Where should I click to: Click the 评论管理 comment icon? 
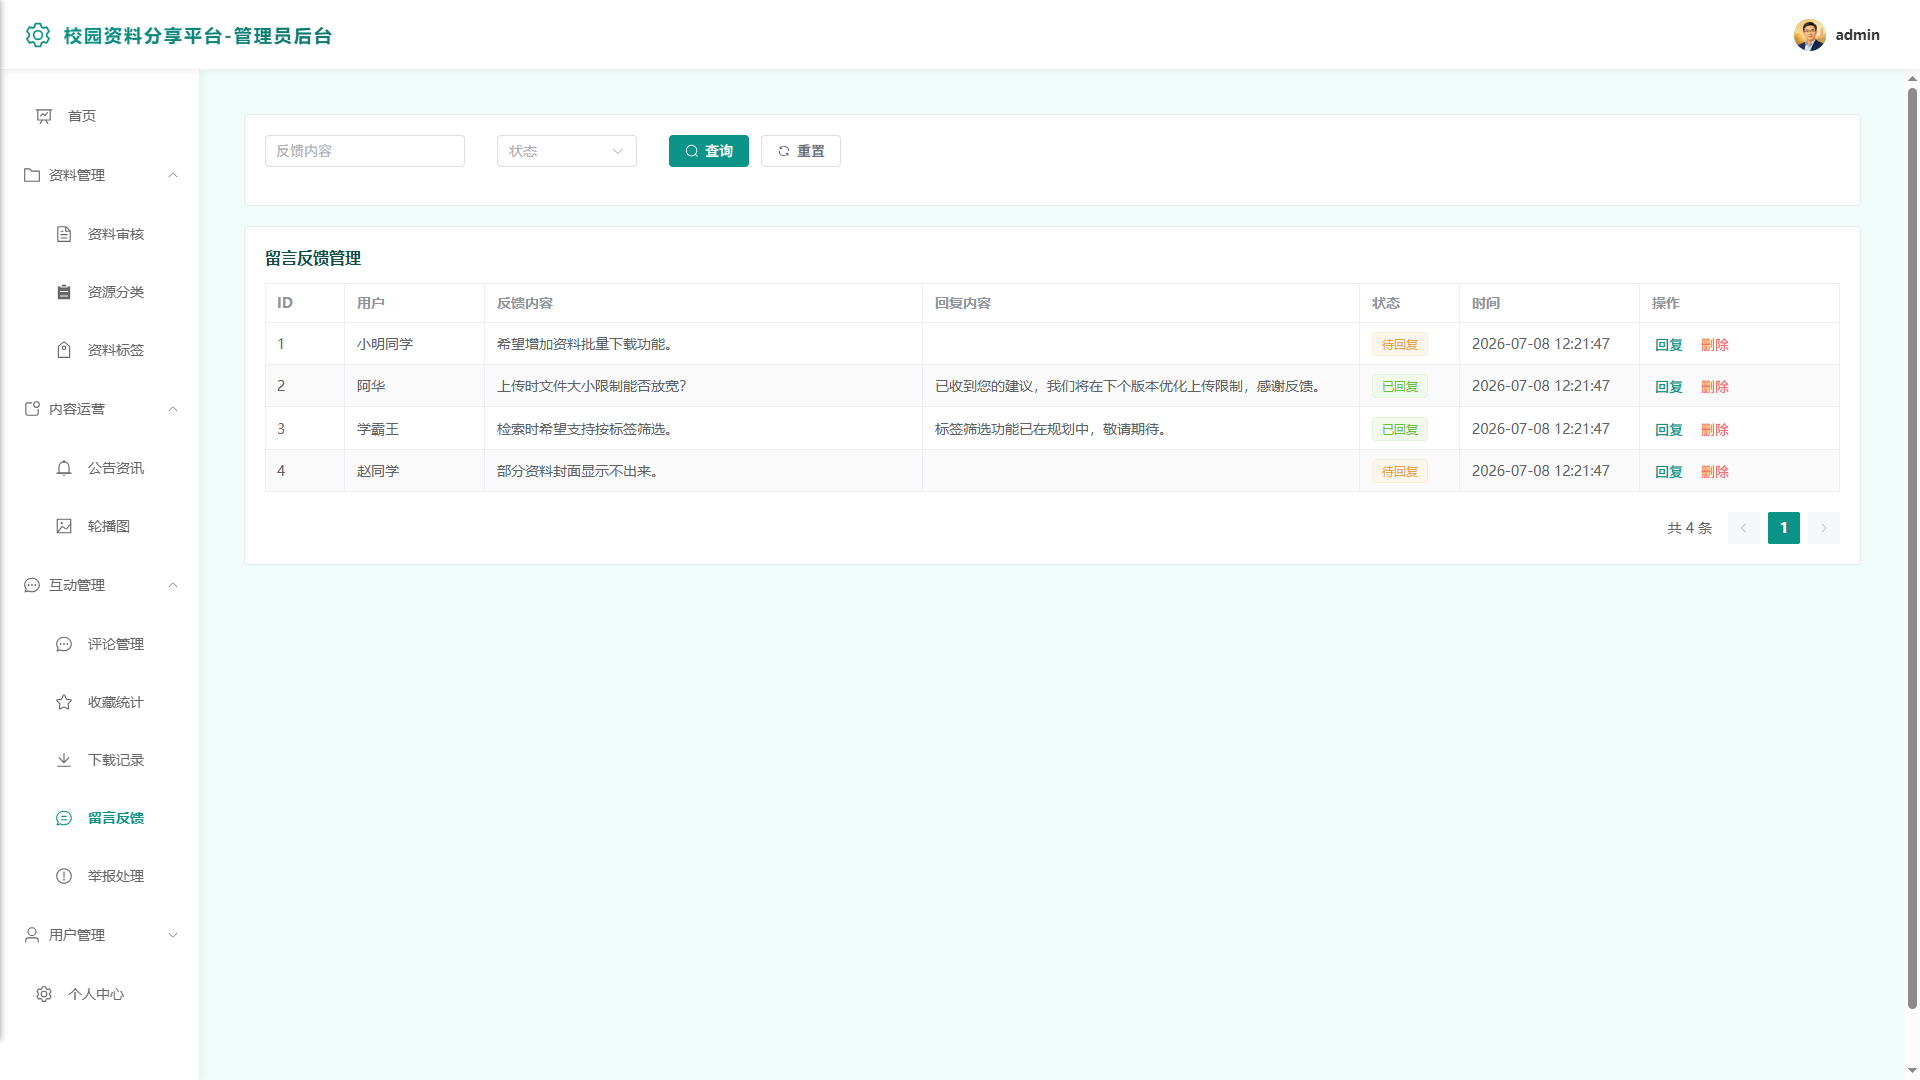pos(64,644)
